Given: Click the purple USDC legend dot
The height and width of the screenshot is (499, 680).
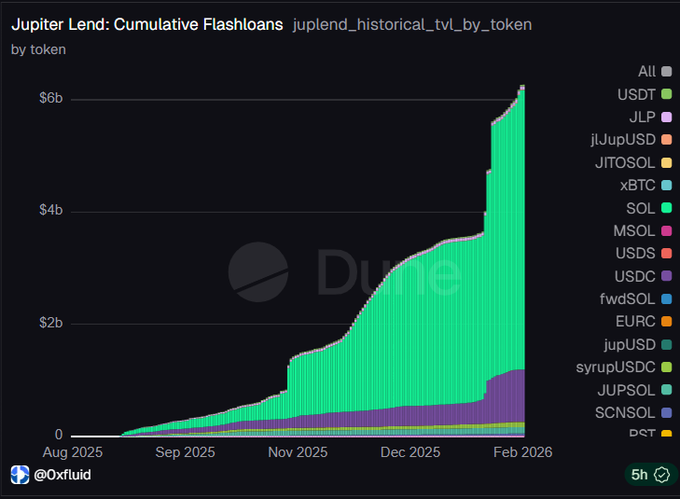Looking at the screenshot, I should click(x=666, y=276).
